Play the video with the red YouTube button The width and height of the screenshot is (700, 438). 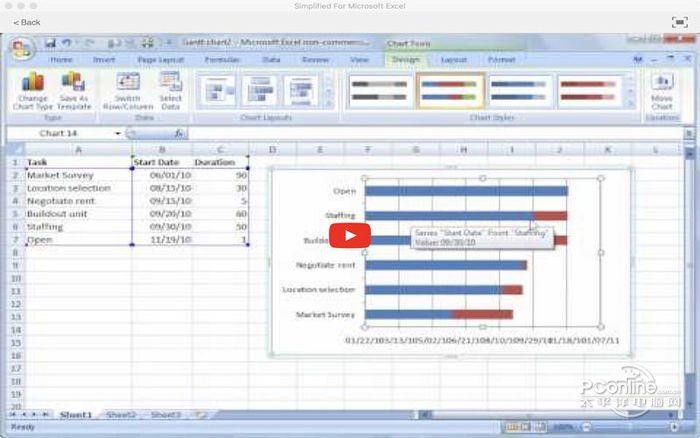click(x=350, y=235)
